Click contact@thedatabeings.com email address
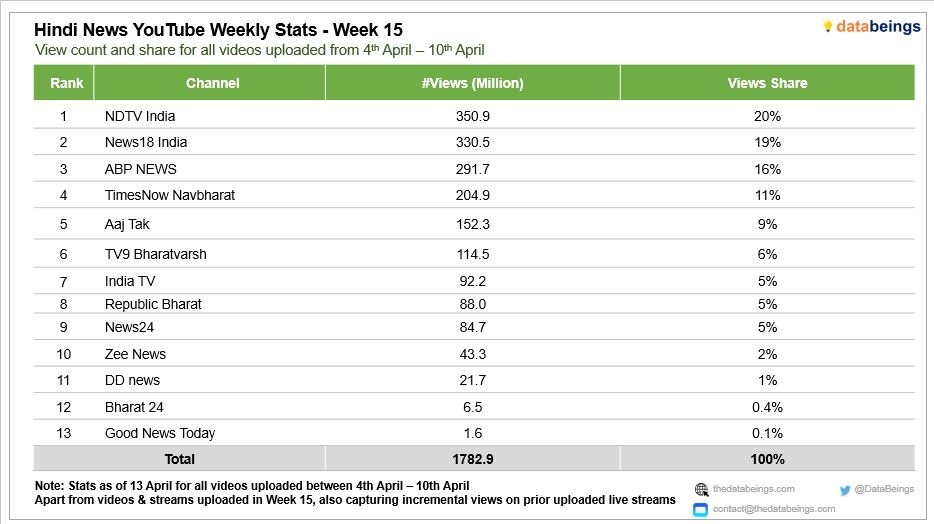This screenshot has width=934, height=524. click(774, 509)
